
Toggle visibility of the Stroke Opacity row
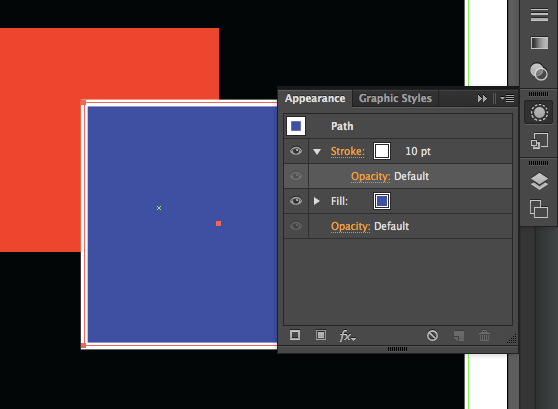[x=296, y=176]
